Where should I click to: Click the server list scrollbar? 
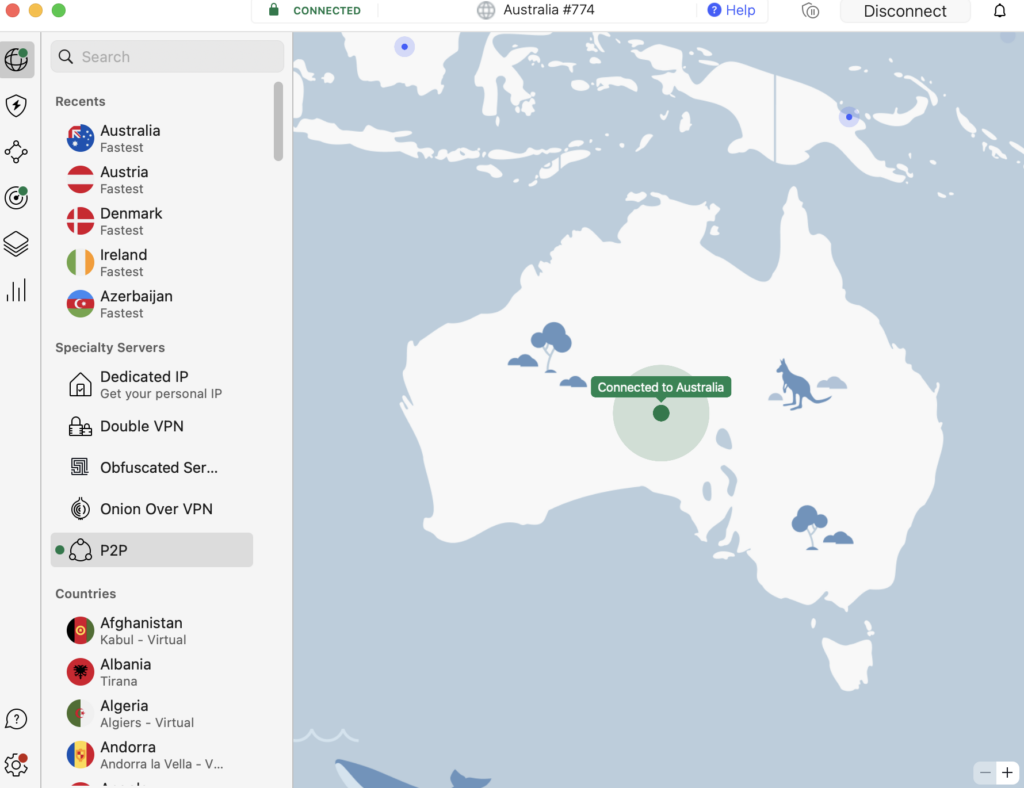coord(278,121)
